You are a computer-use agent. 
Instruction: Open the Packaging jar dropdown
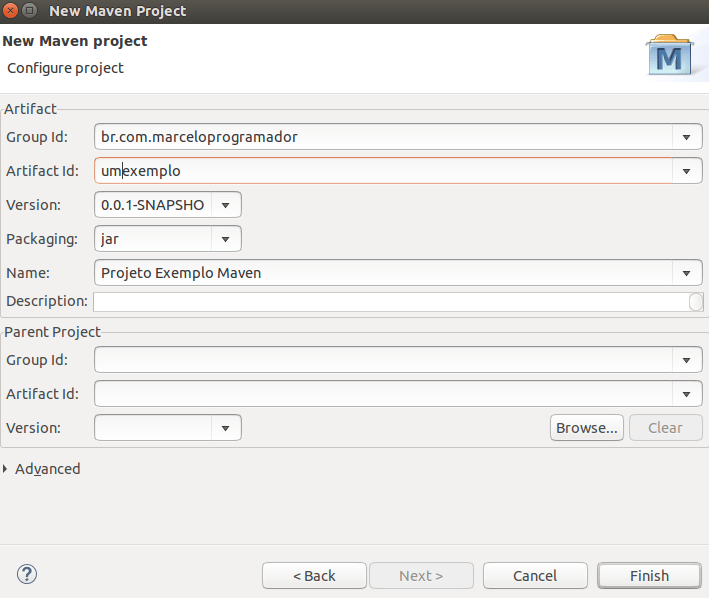pos(226,239)
